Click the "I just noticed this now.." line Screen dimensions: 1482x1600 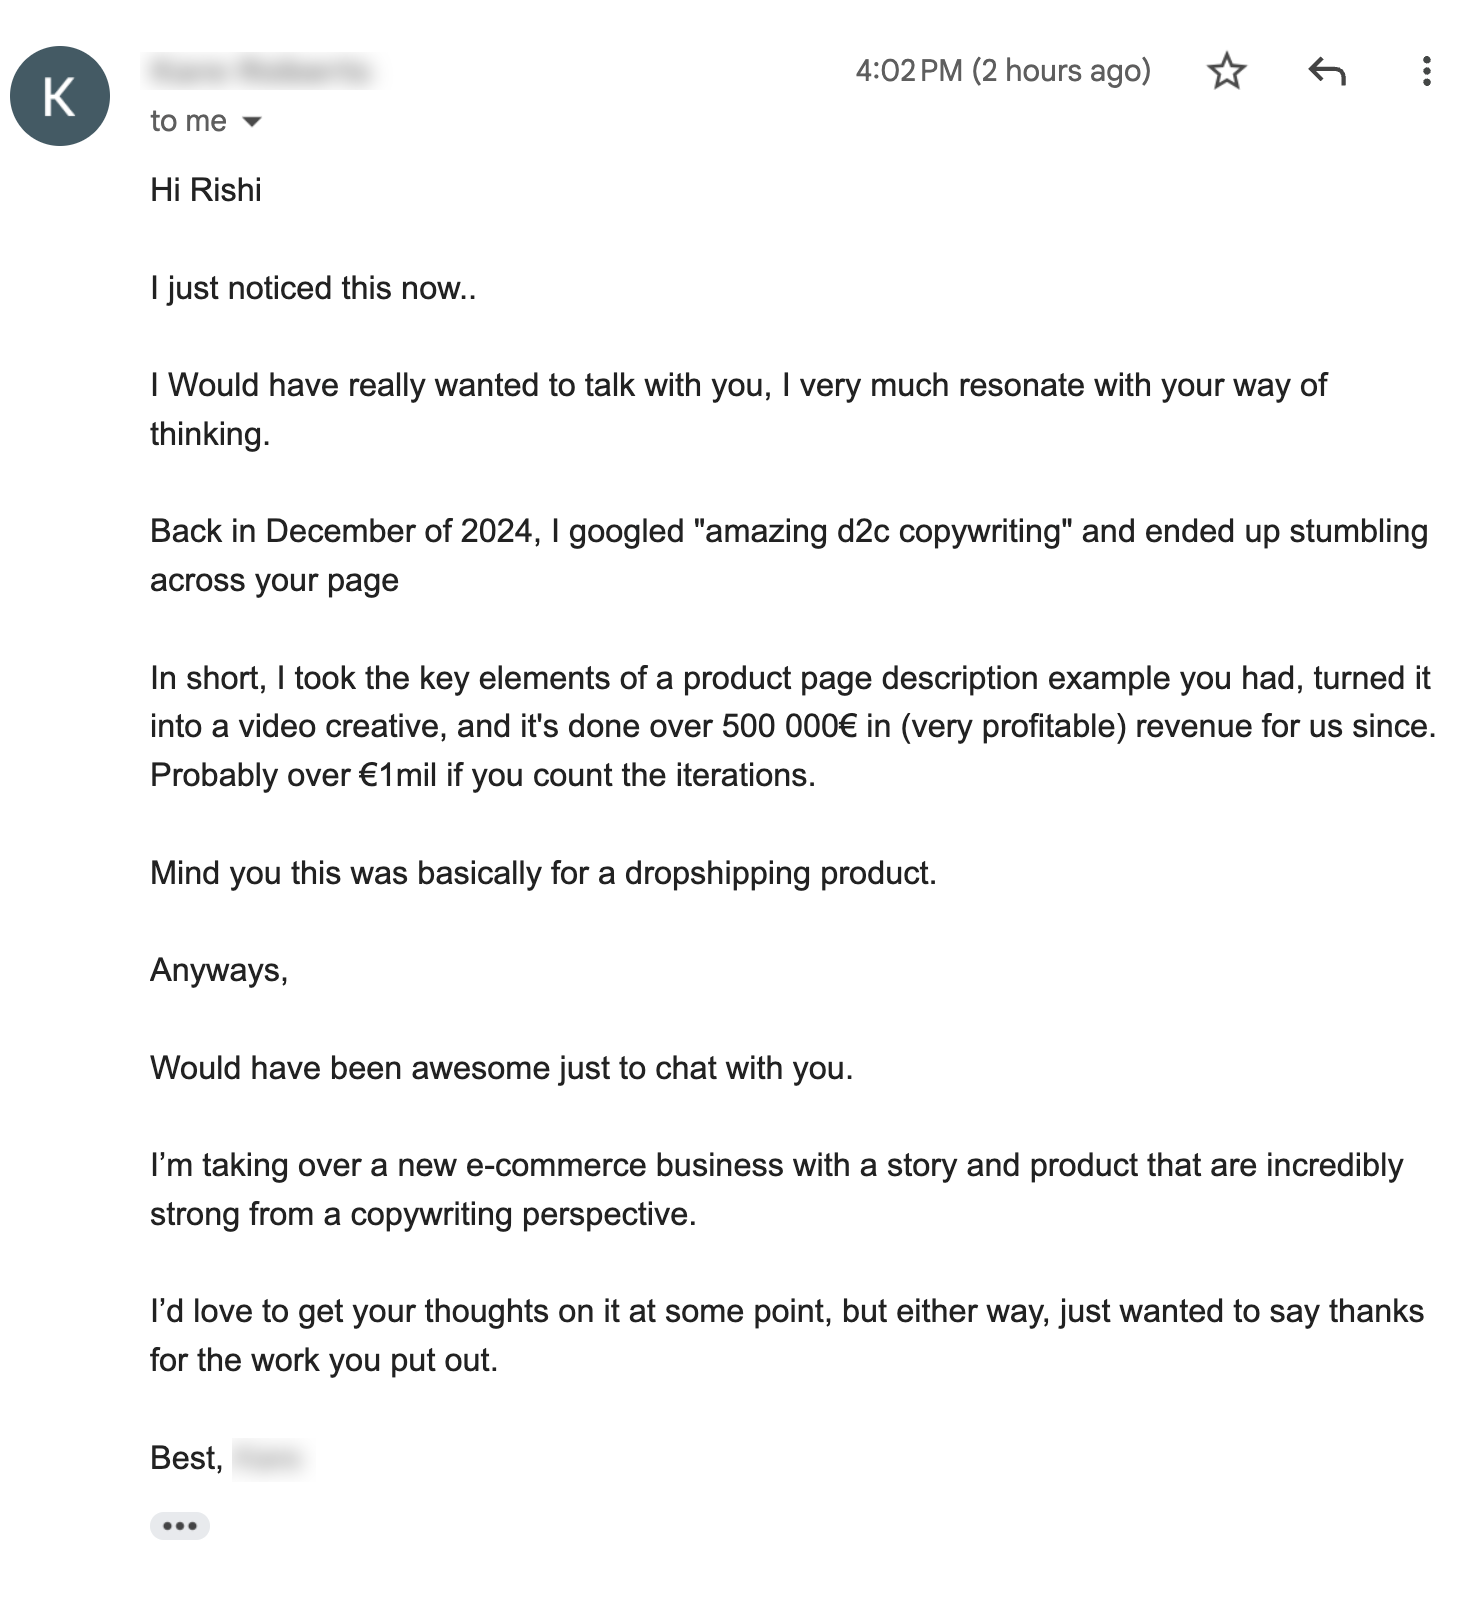313,288
